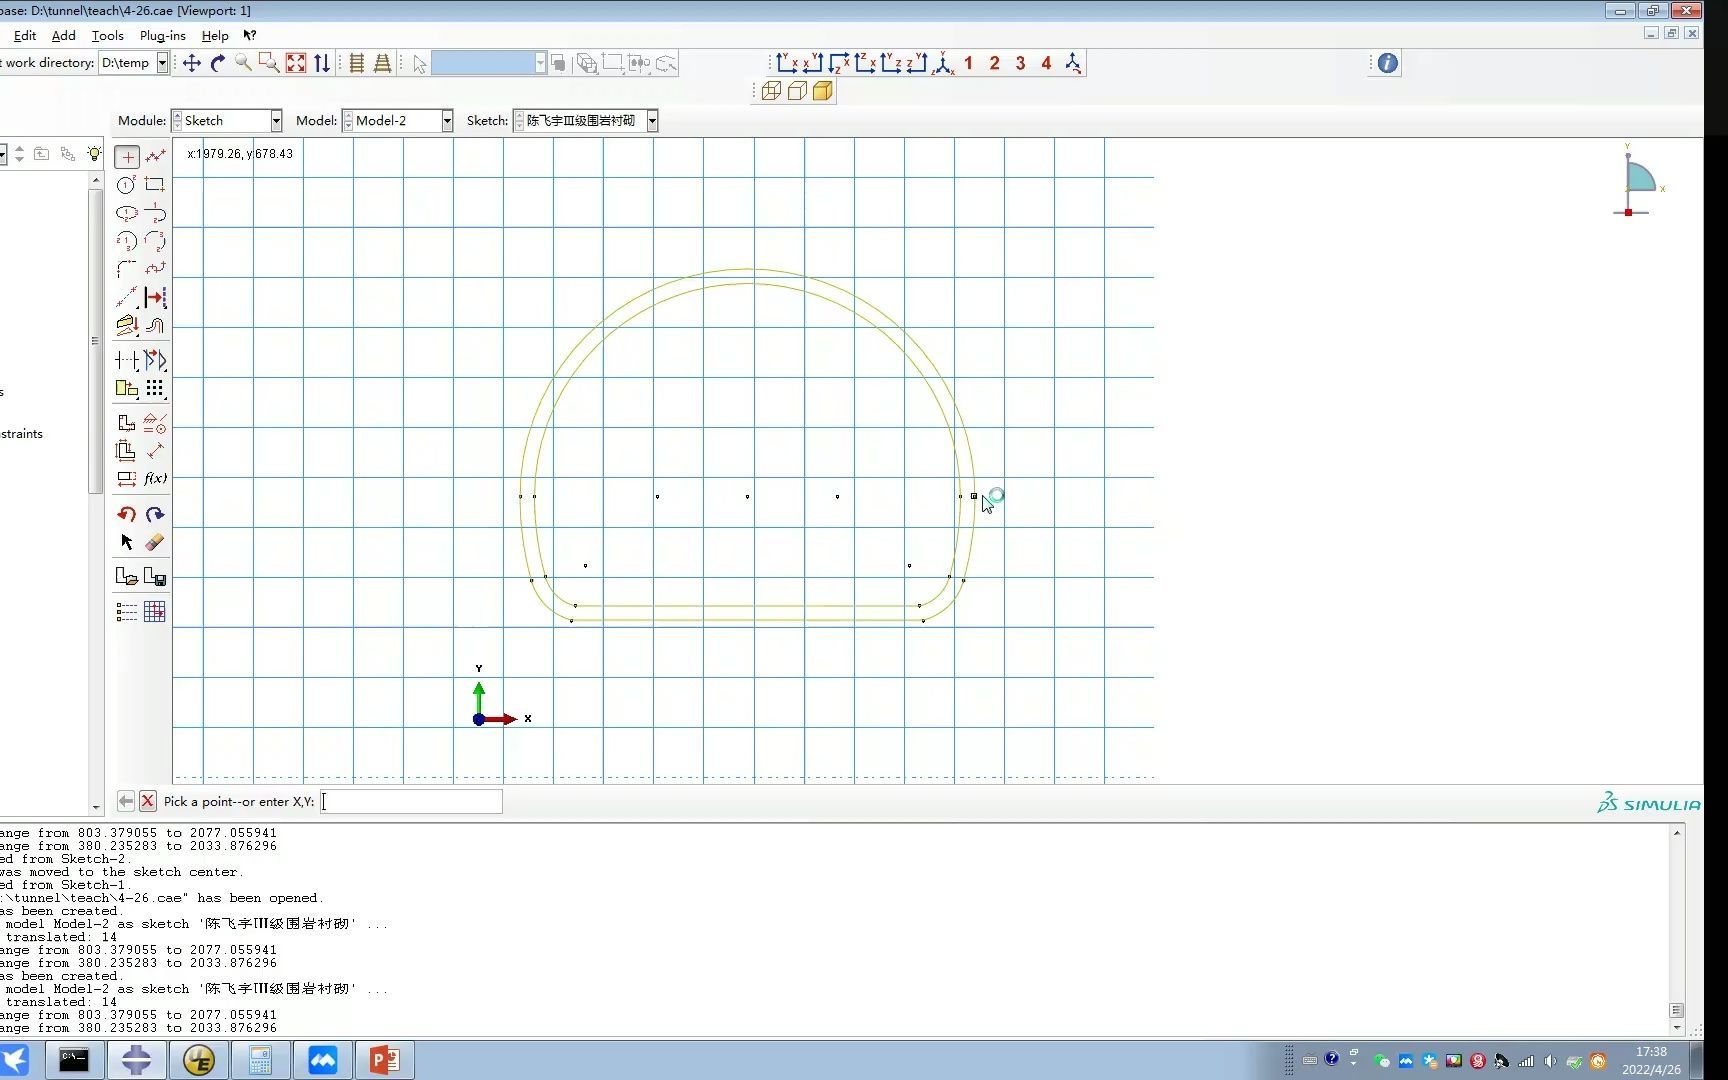The height and width of the screenshot is (1080, 1728).
Task: Select the Pan View tool
Action: pos(192,63)
